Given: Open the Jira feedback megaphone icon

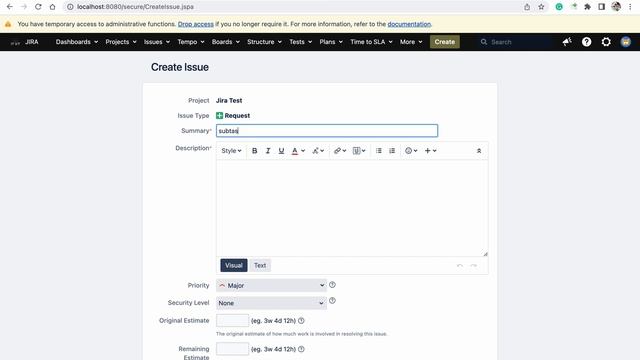Looking at the screenshot, I should pyautogui.click(x=567, y=42).
